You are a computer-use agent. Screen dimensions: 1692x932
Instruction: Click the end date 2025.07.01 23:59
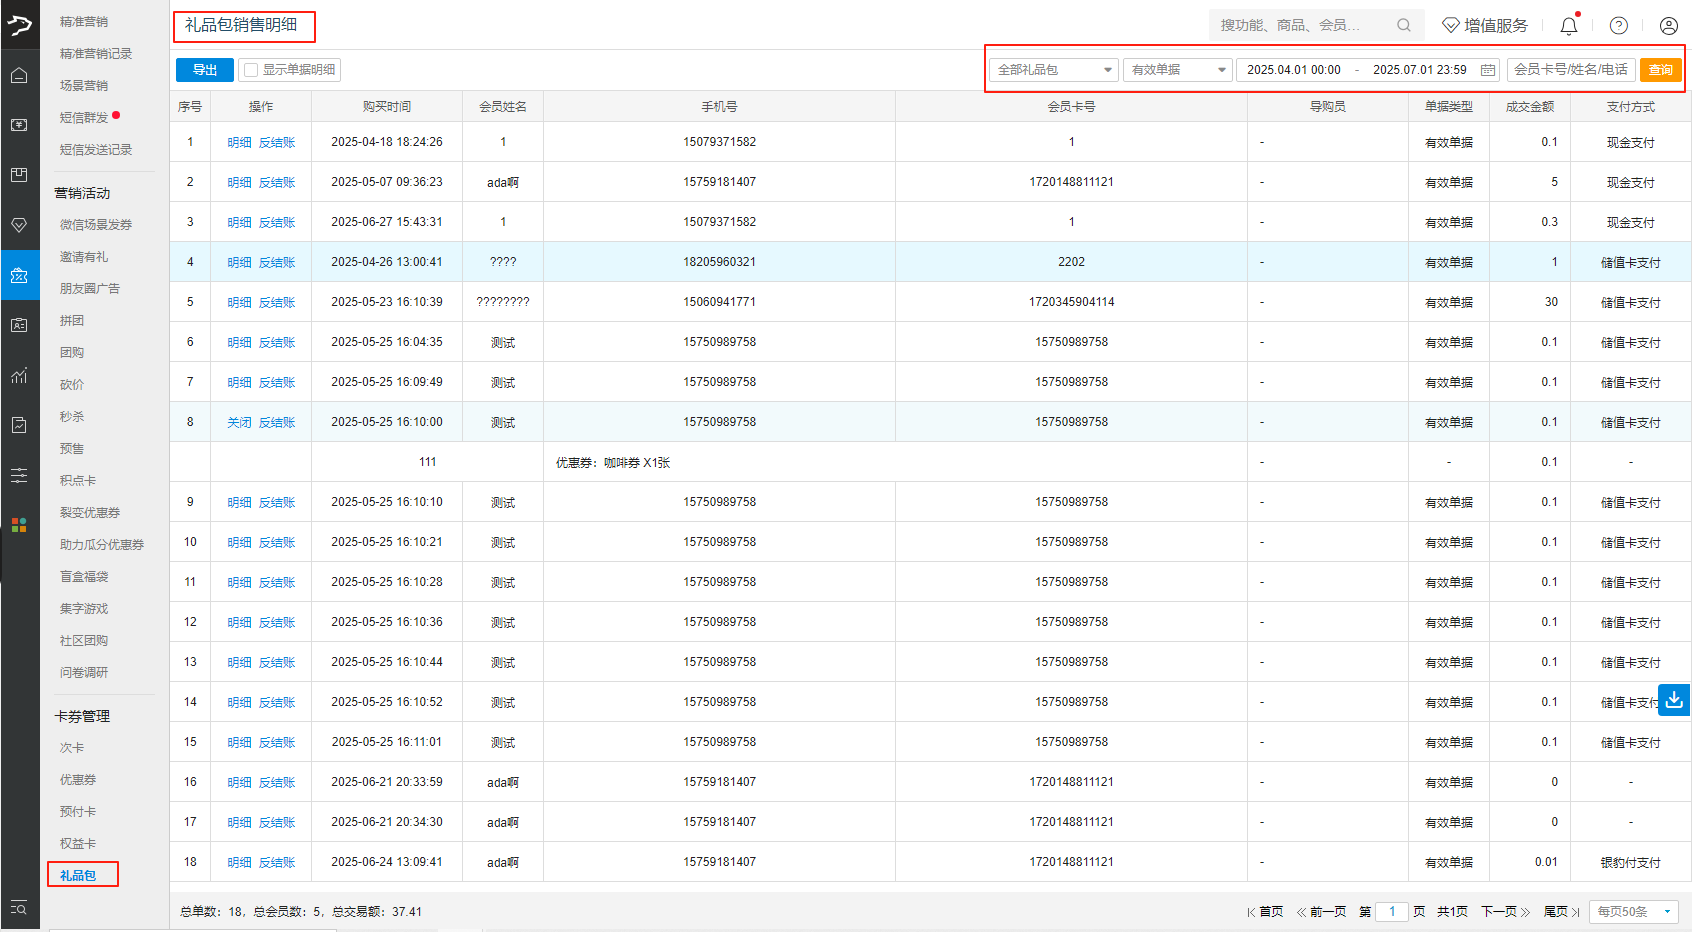1419,70
